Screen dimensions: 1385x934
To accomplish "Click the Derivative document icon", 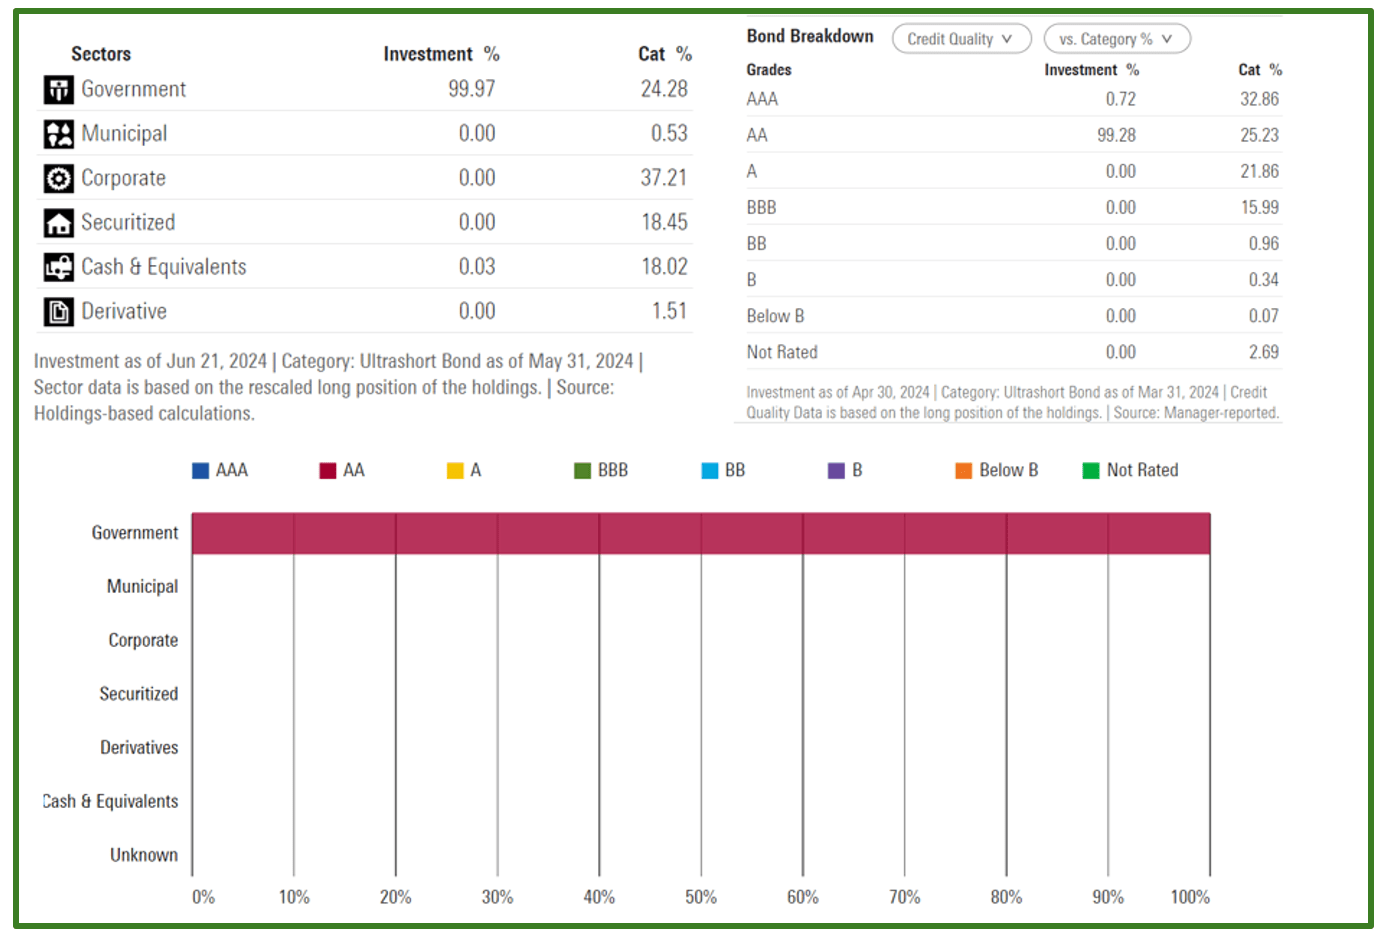I will pos(57,311).
